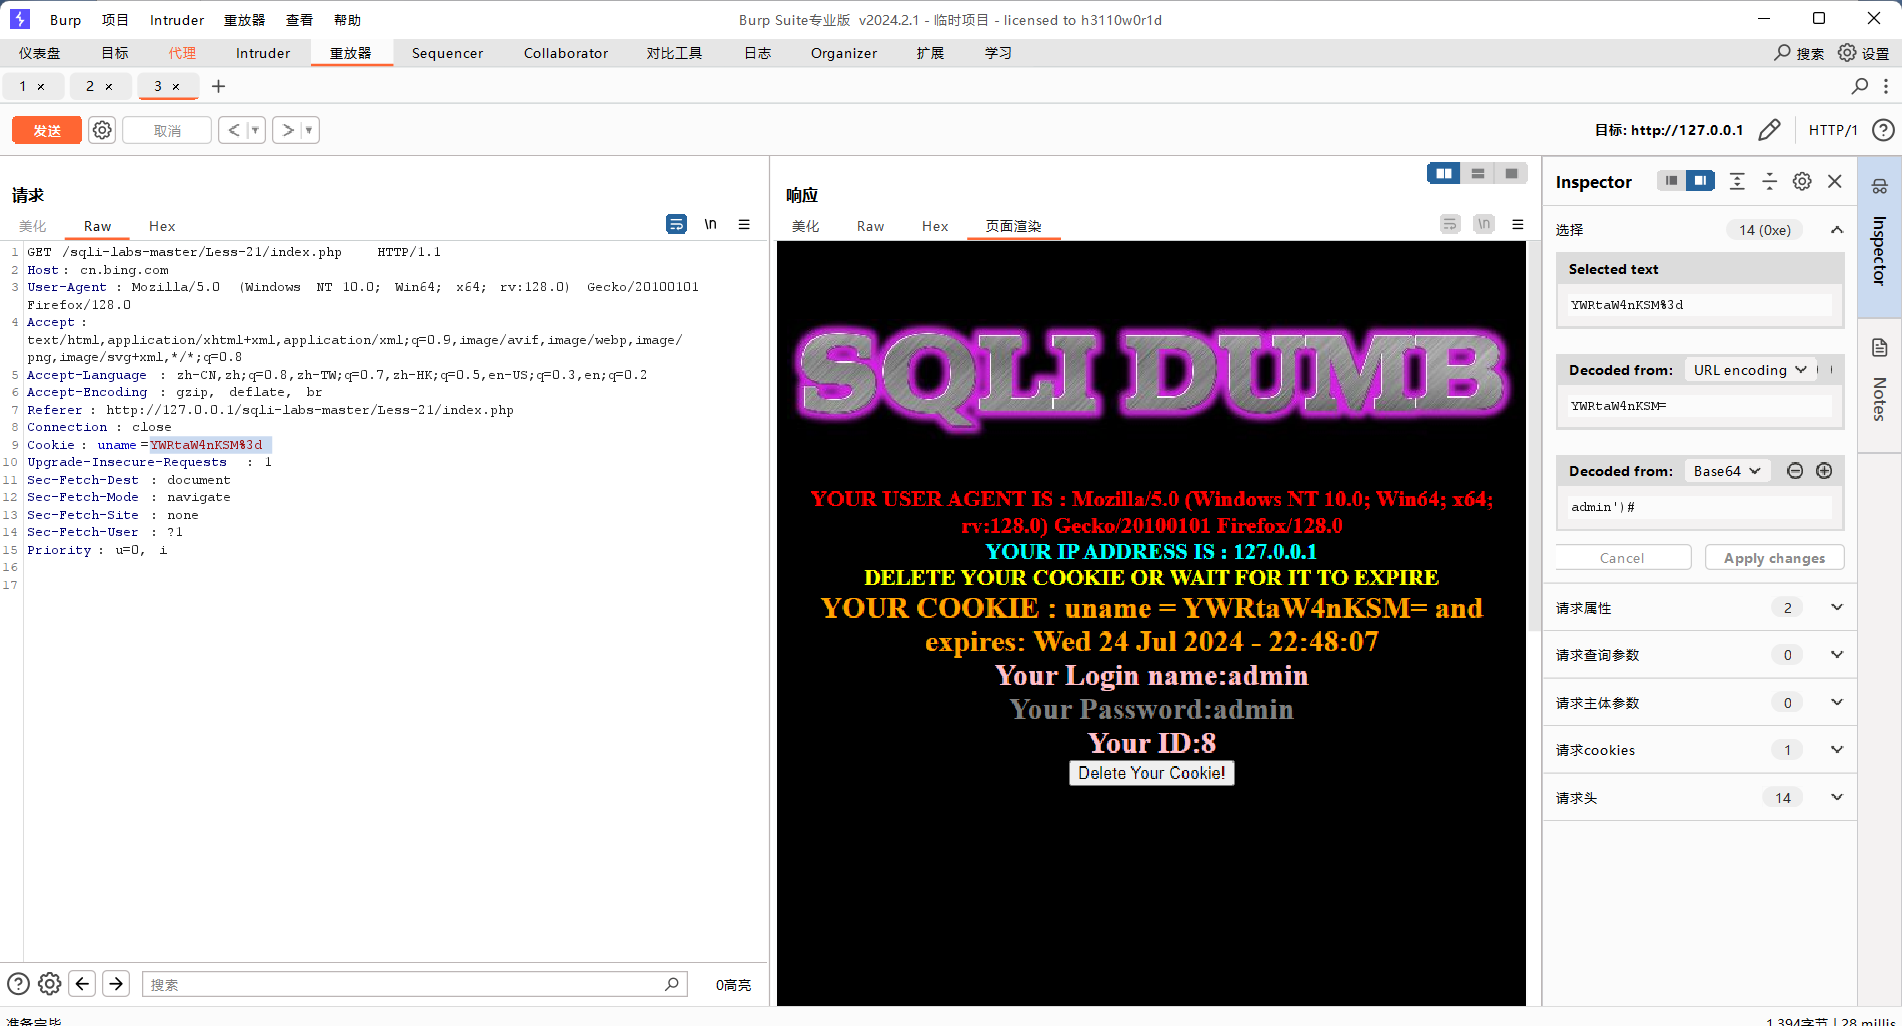Select stacked top-bottom layout
The width and height of the screenshot is (1902, 1026).
(x=1478, y=174)
